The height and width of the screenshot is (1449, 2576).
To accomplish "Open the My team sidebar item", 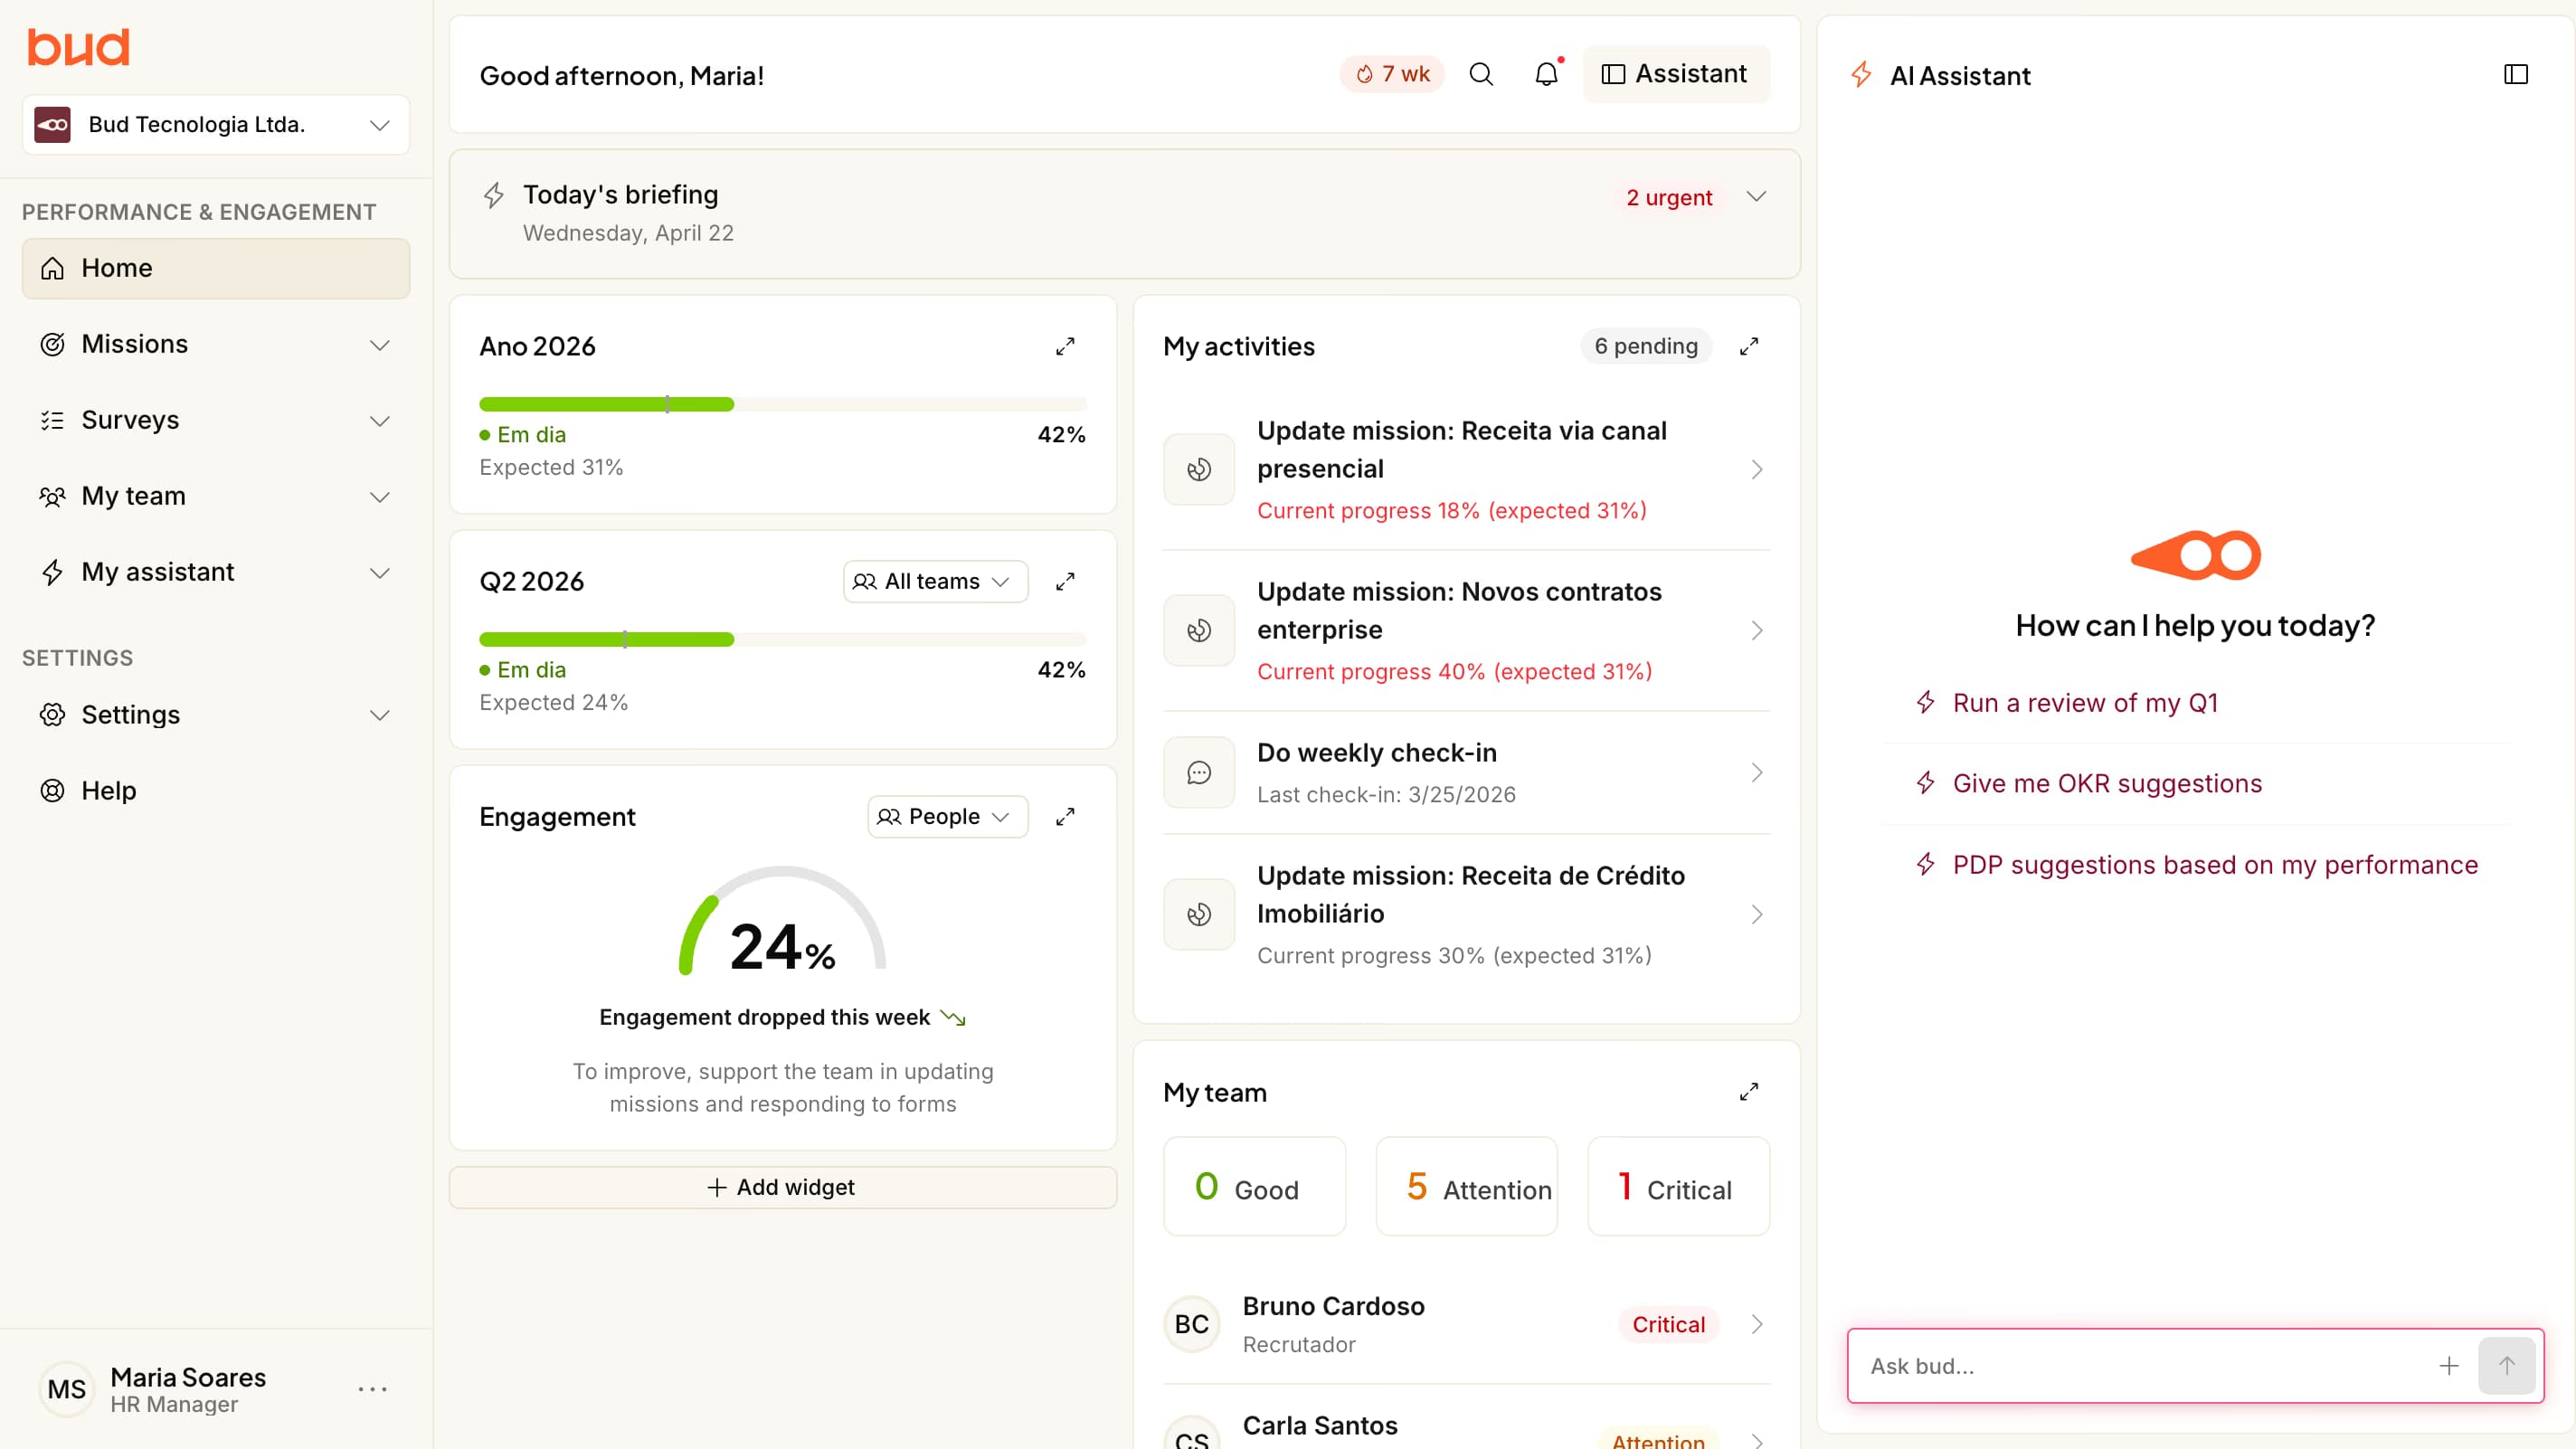I will coord(133,495).
